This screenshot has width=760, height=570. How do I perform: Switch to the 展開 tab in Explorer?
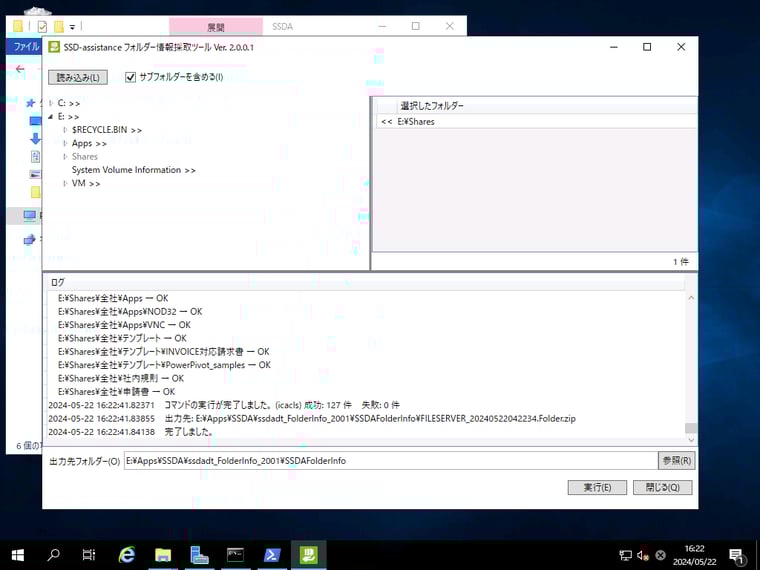coord(216,27)
